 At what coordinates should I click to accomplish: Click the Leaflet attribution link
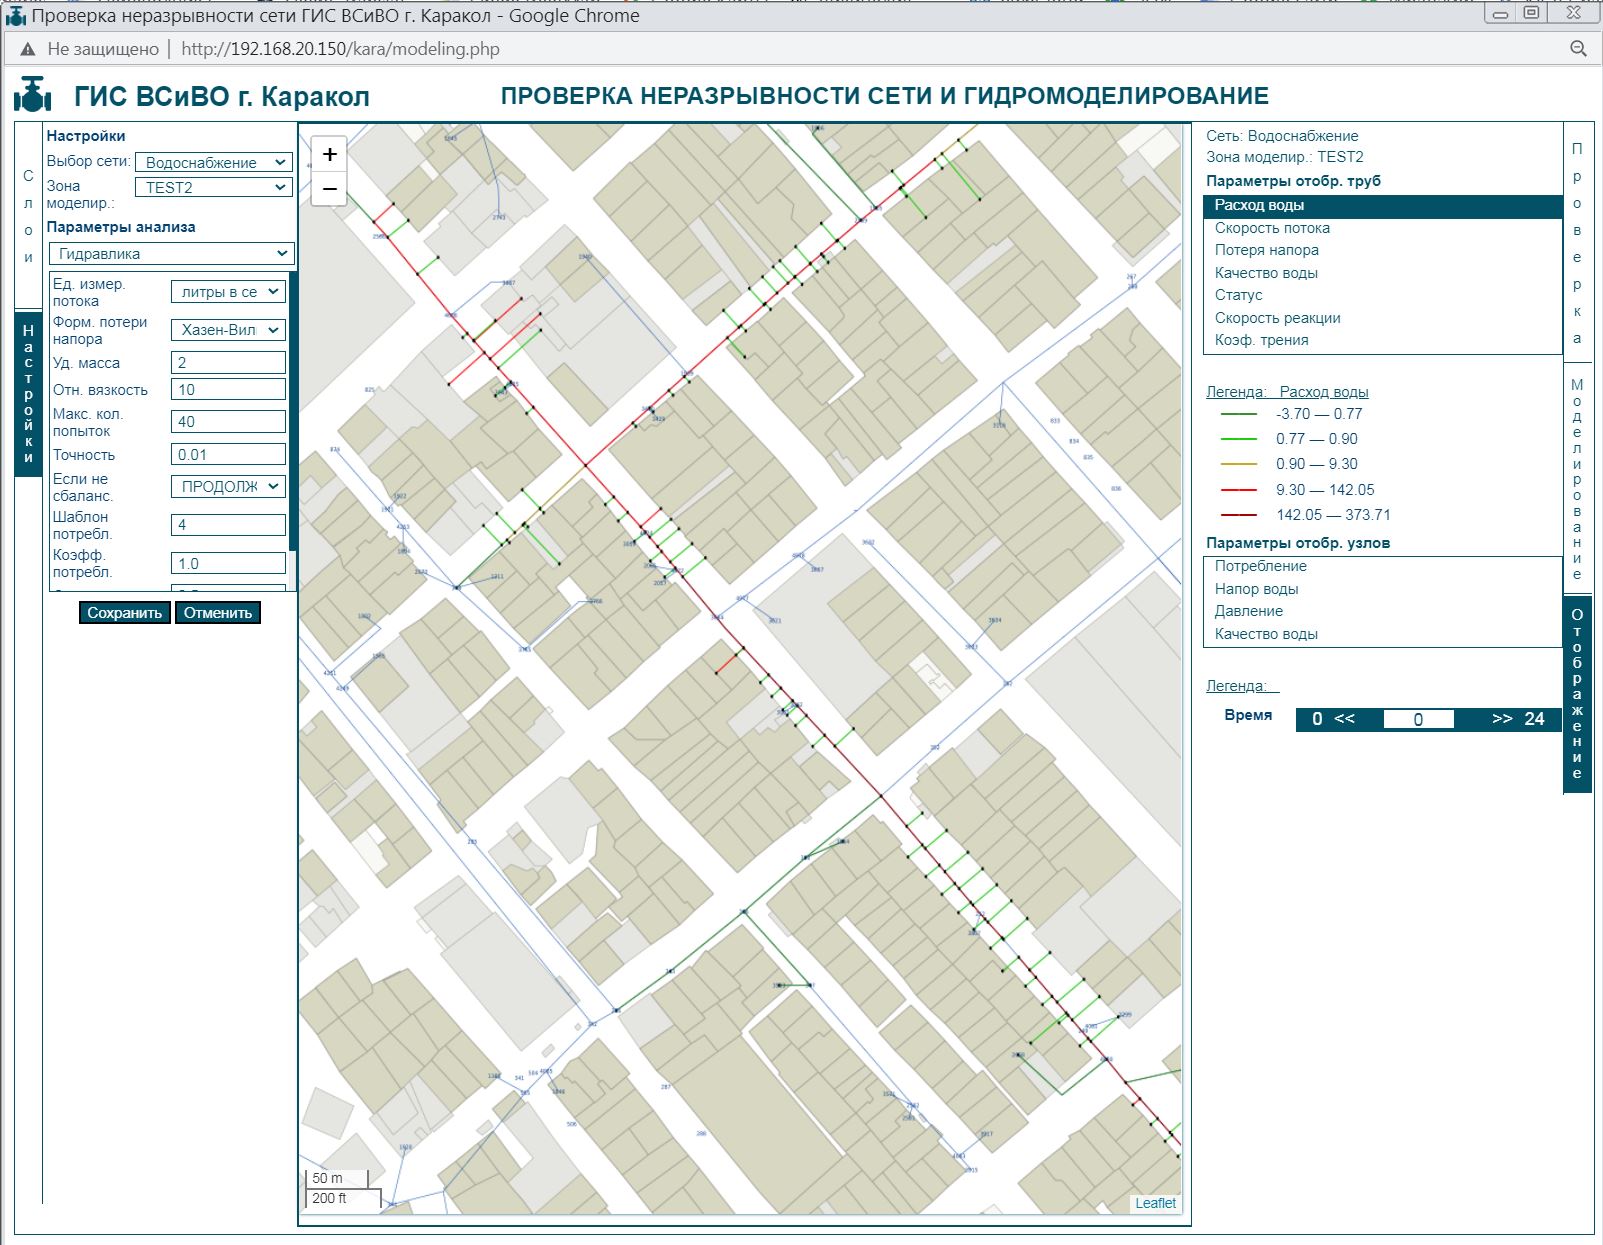pyautogui.click(x=1155, y=1203)
